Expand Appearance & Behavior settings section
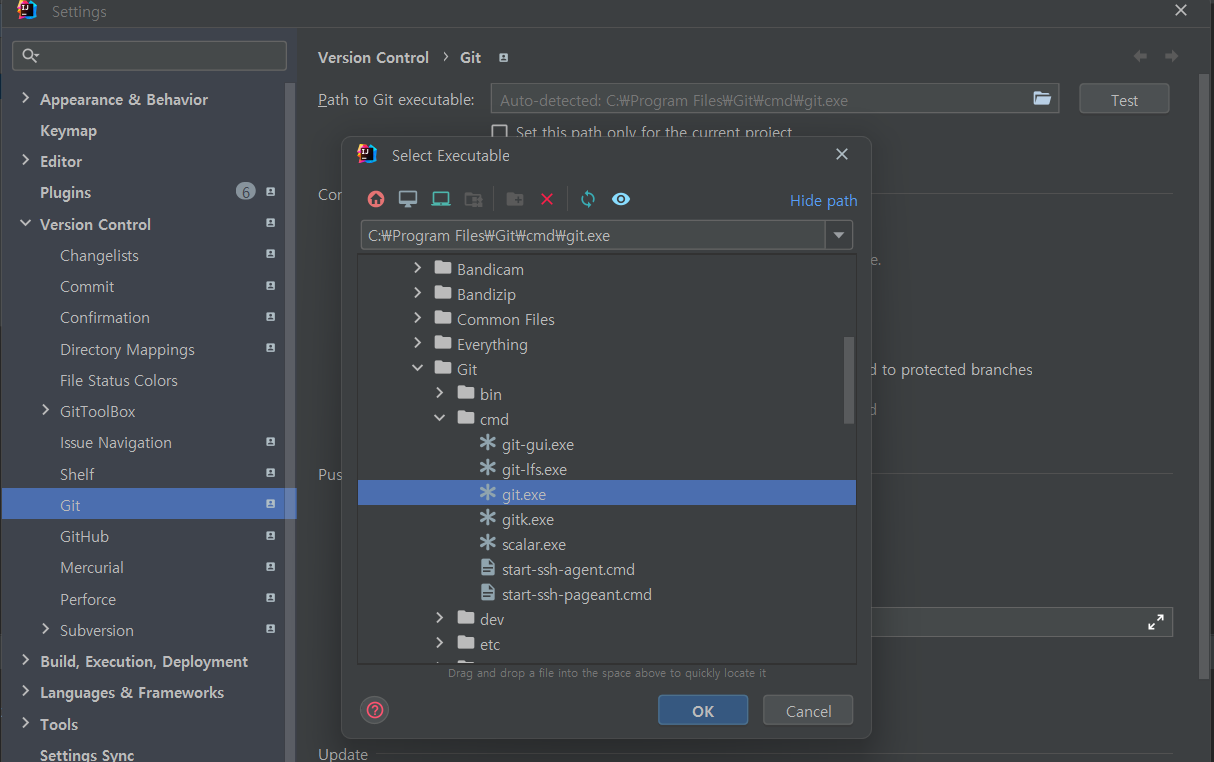Image resolution: width=1214 pixels, height=762 pixels. click(26, 99)
